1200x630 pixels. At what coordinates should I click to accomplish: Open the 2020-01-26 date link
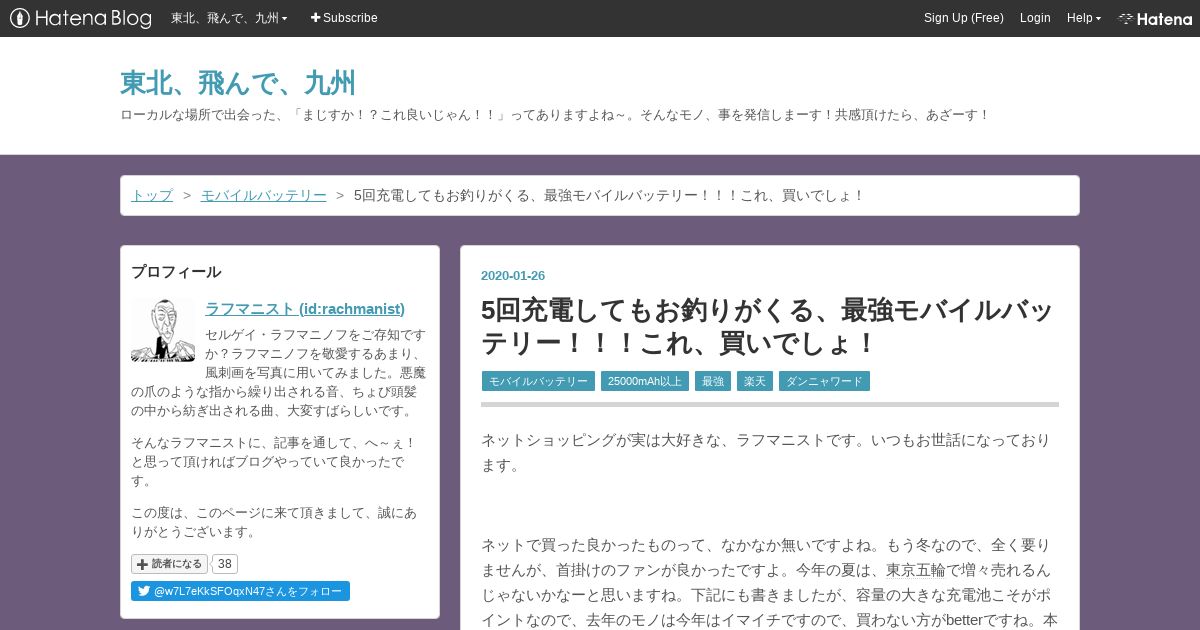tap(513, 276)
